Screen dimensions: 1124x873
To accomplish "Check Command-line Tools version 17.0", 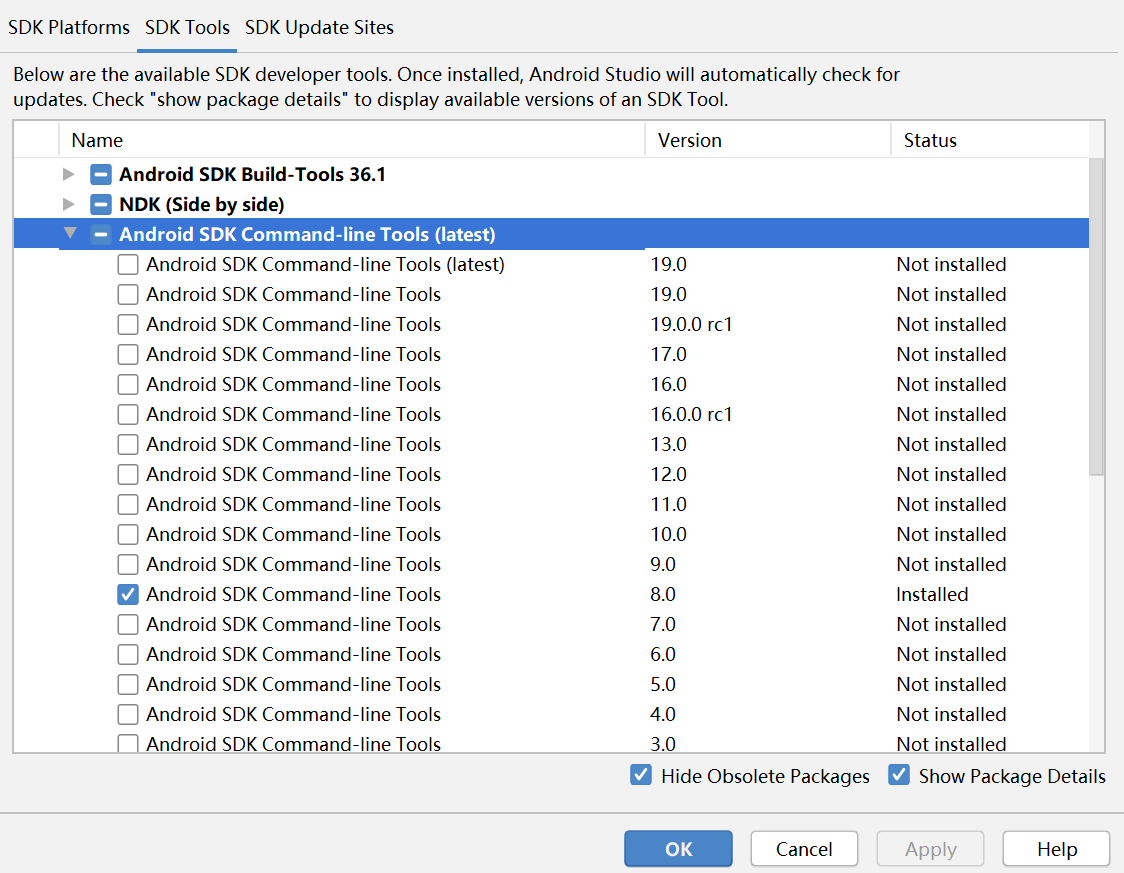I will click(x=128, y=355).
